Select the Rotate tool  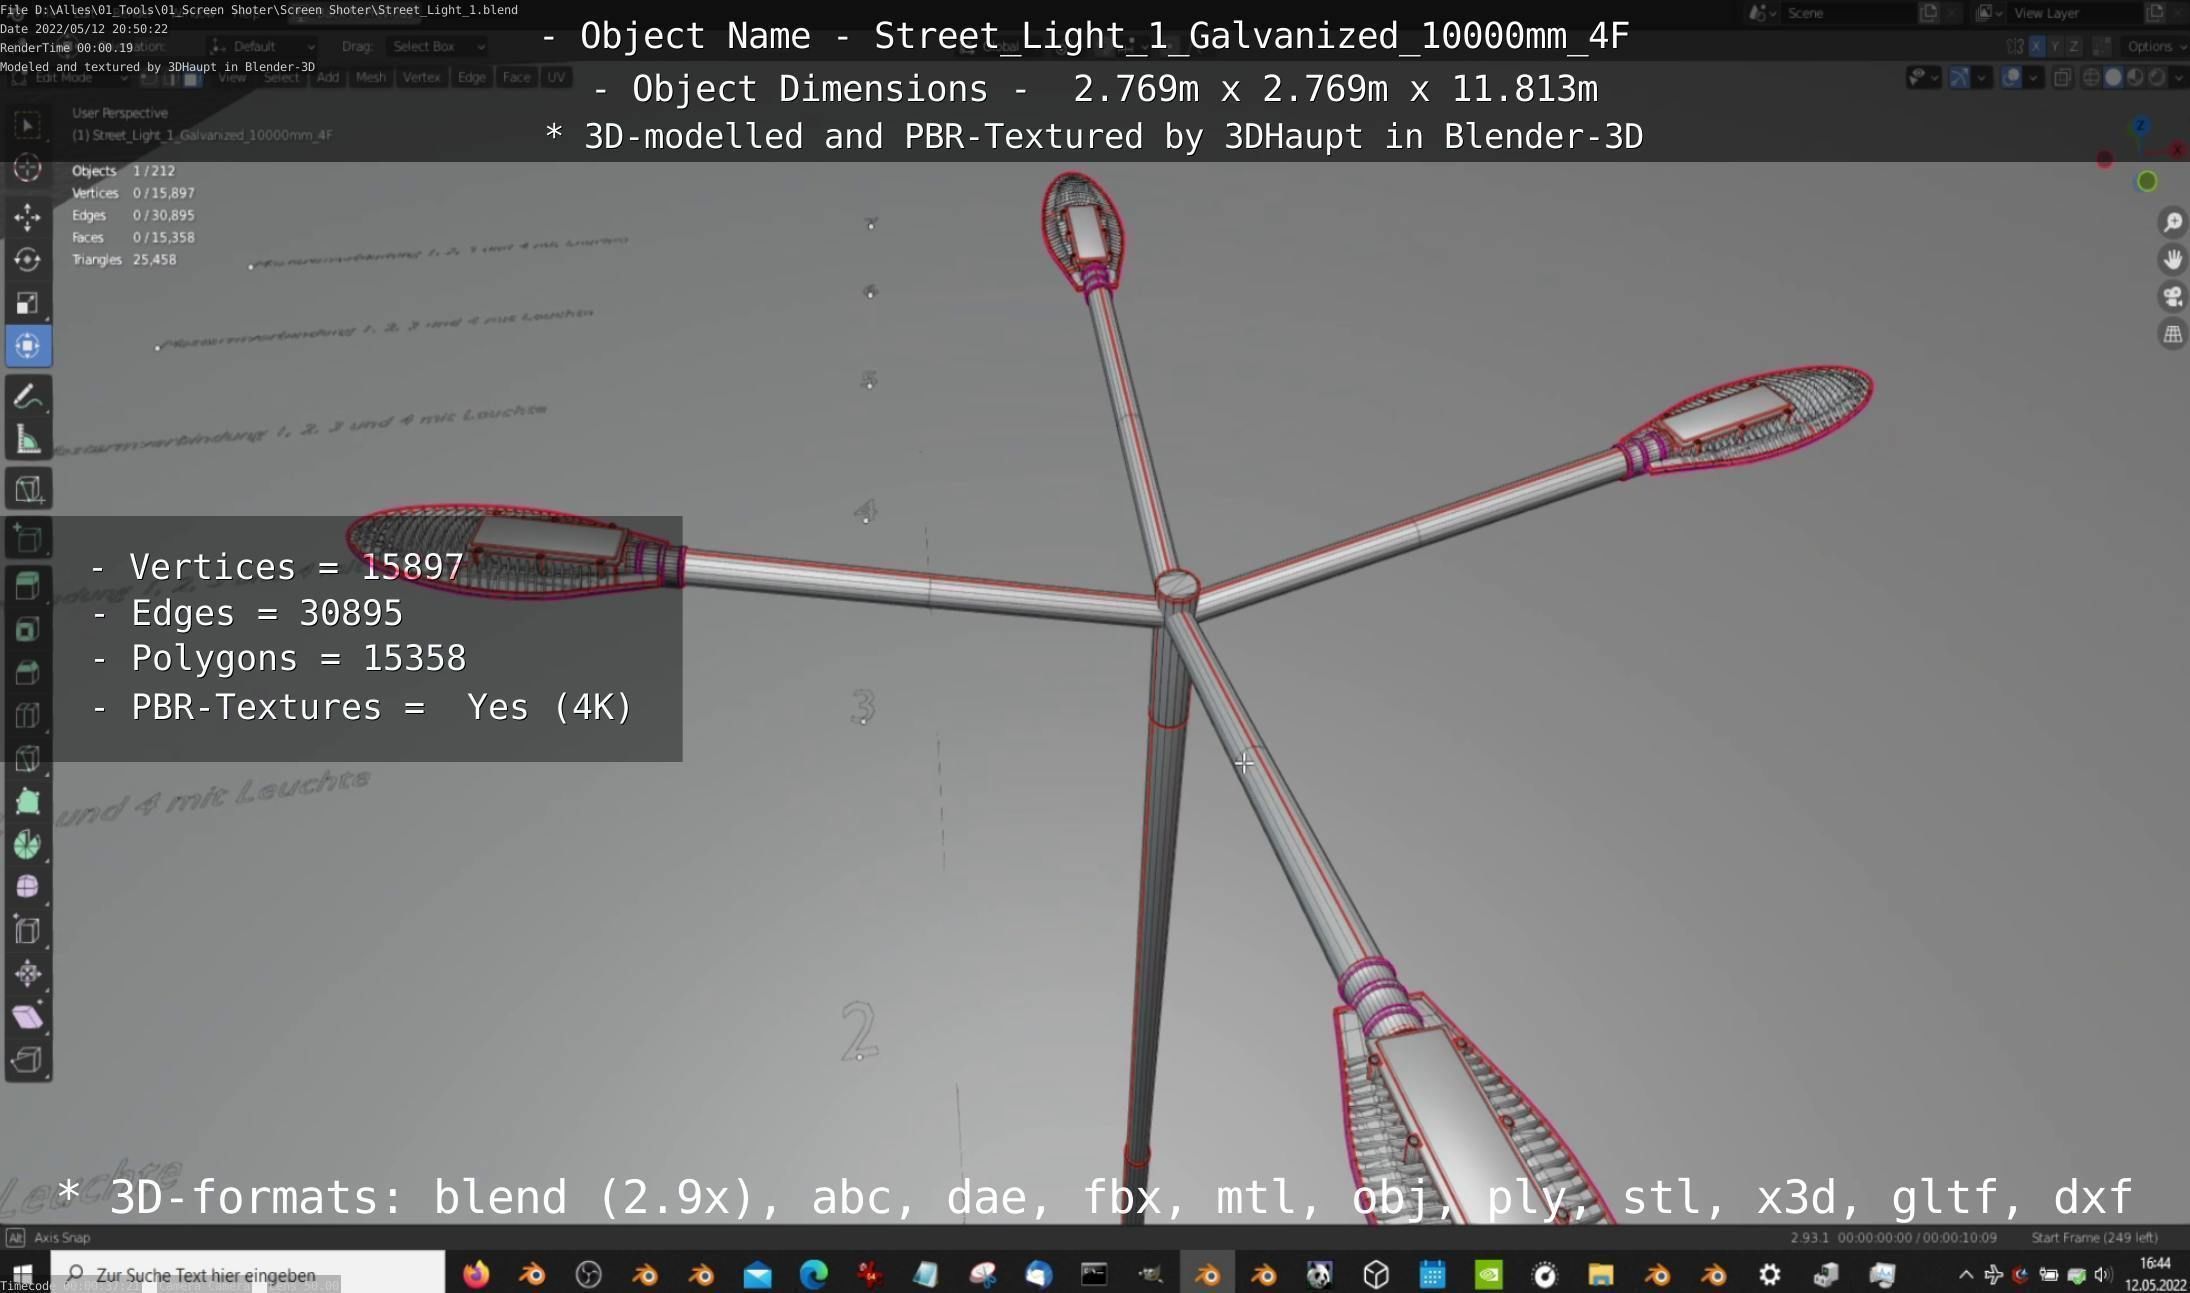(x=27, y=259)
